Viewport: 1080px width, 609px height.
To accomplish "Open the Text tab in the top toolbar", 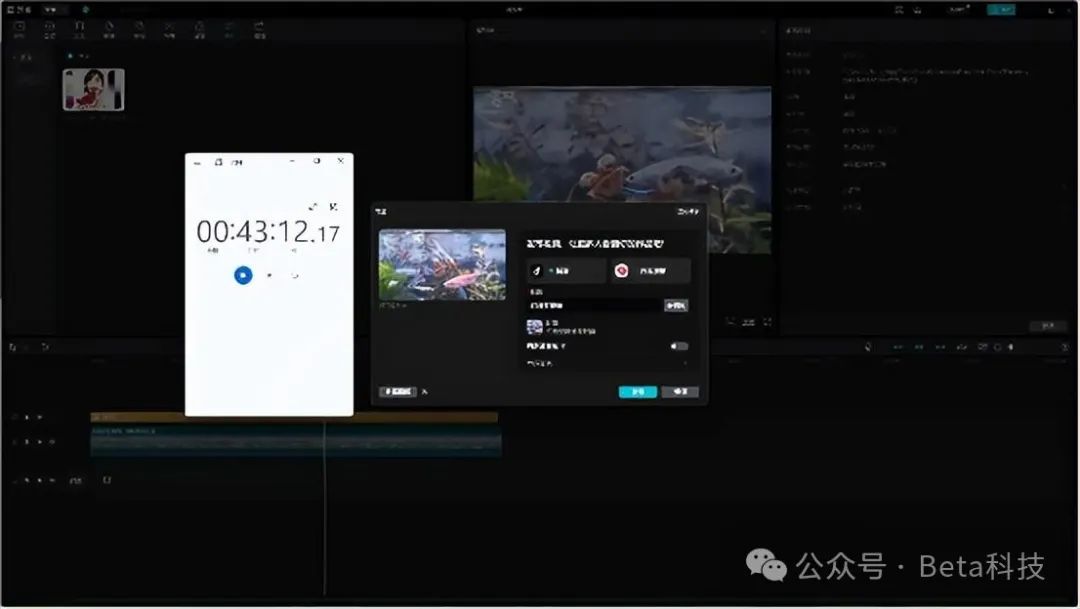I will (x=79, y=29).
